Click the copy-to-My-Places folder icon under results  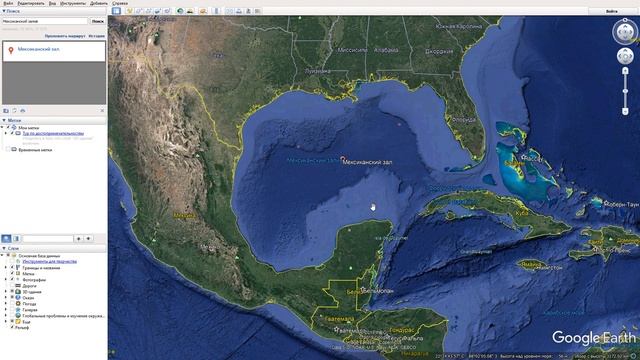(6, 111)
